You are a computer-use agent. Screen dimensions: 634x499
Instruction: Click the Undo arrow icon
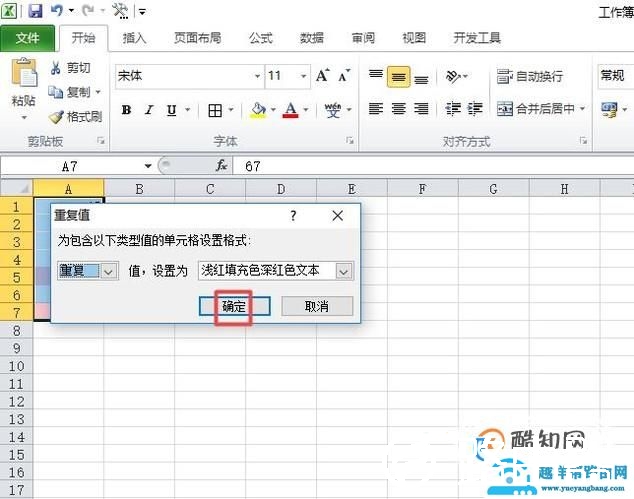pyautogui.click(x=57, y=11)
